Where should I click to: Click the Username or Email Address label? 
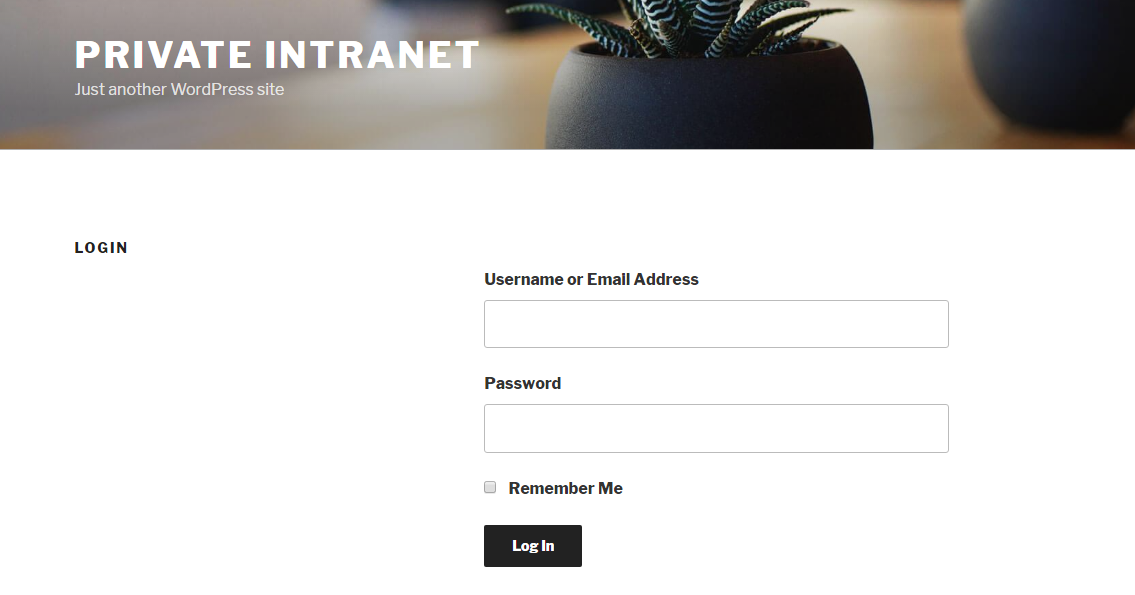591,279
